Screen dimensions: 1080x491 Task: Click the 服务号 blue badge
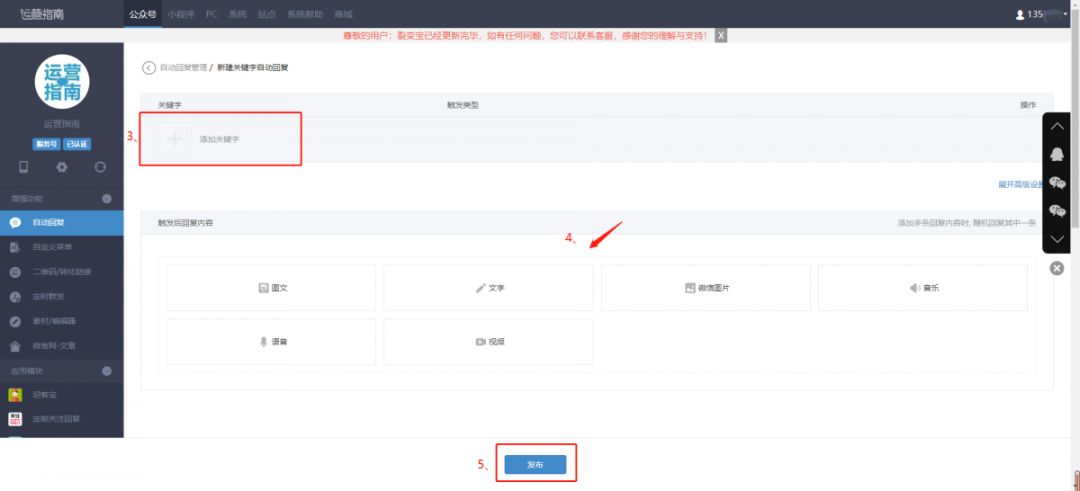click(x=46, y=144)
